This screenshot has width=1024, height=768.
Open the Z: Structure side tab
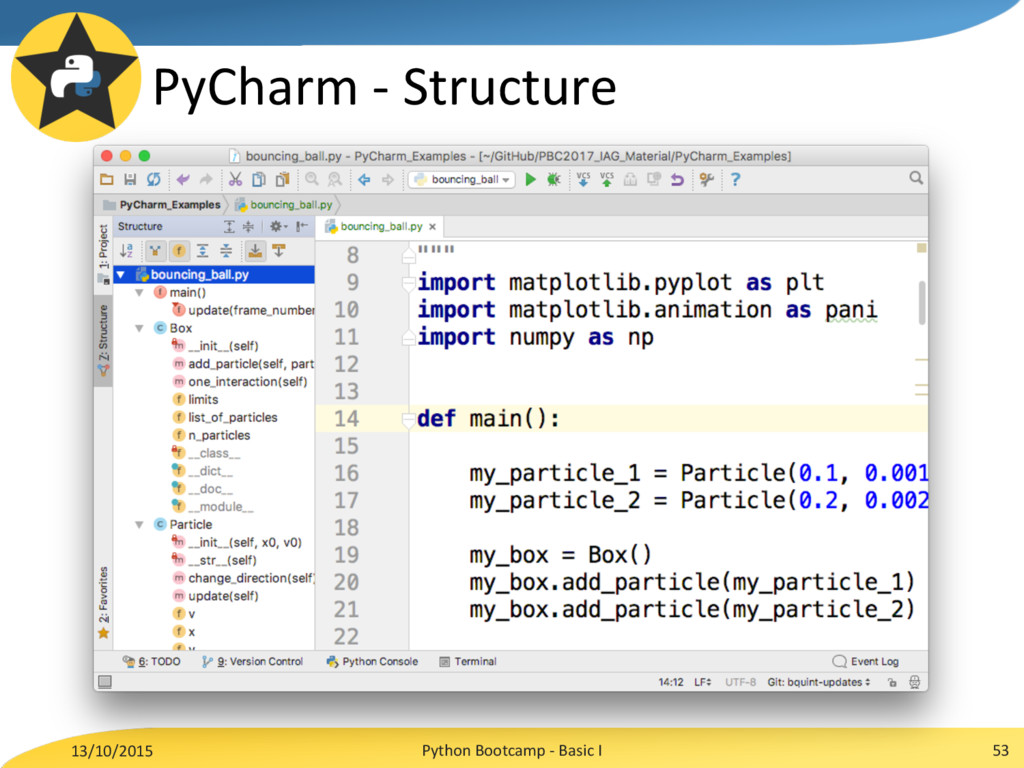(x=103, y=340)
